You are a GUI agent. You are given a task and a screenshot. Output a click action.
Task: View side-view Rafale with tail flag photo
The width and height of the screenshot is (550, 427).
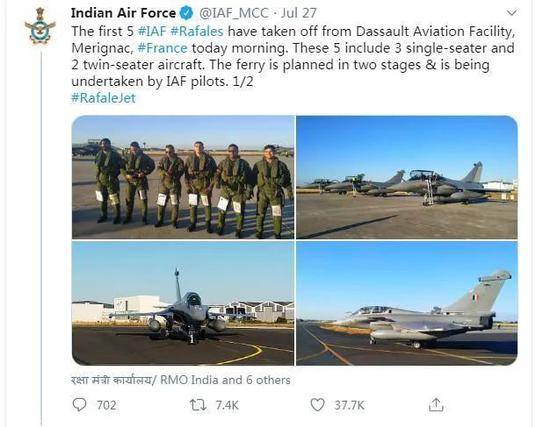(x=407, y=303)
